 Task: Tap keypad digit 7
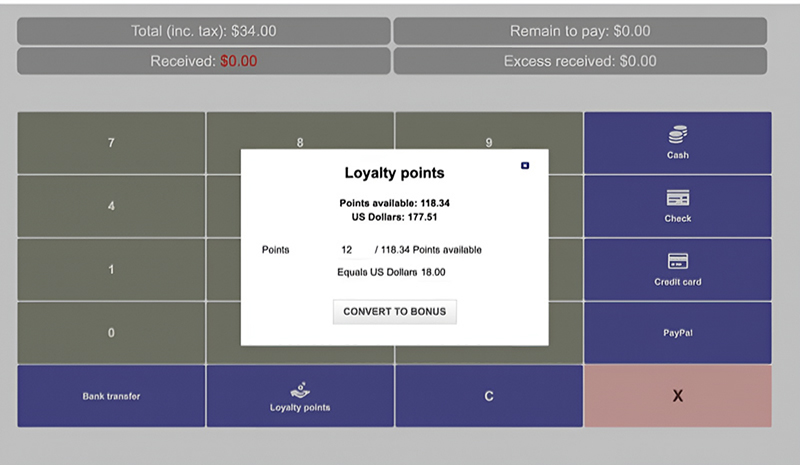click(111, 143)
